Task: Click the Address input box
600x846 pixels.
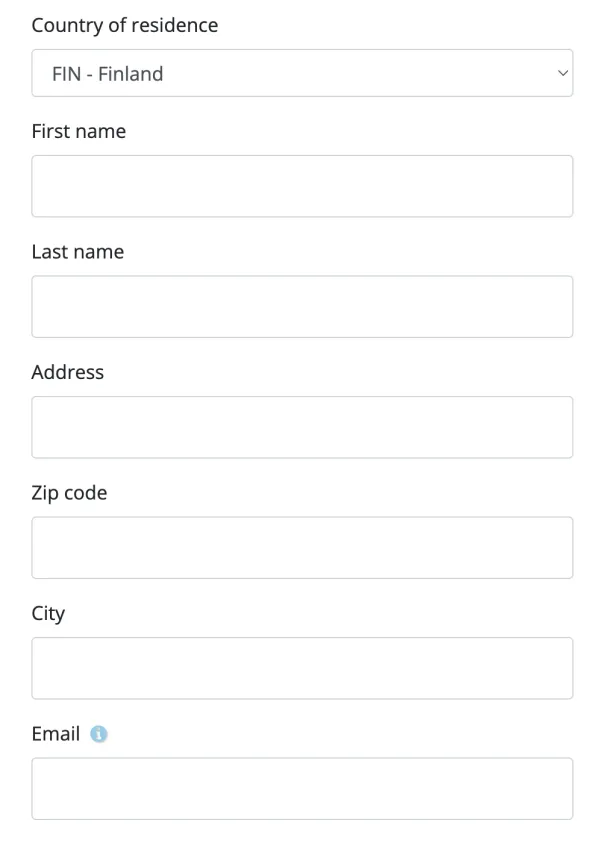Action: coord(300,427)
